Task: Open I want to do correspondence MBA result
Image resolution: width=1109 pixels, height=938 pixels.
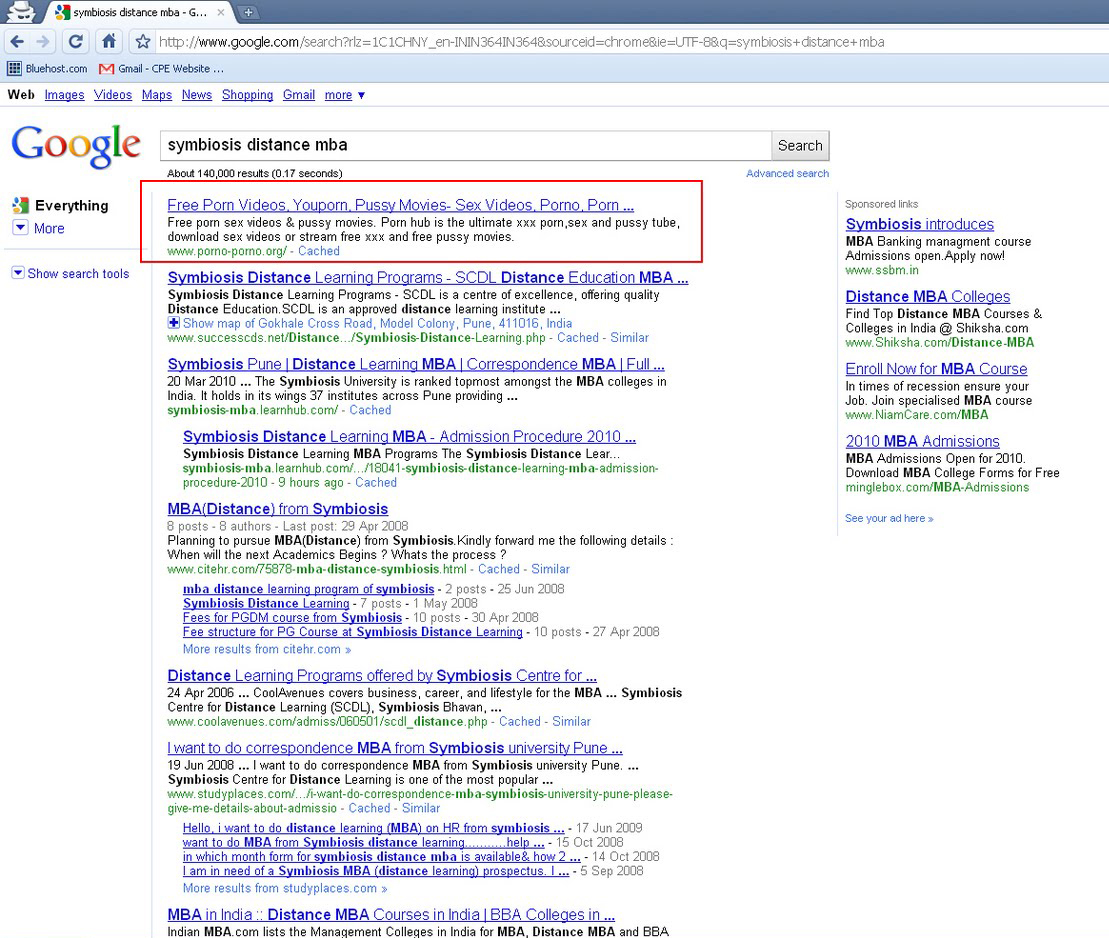Action: point(395,748)
